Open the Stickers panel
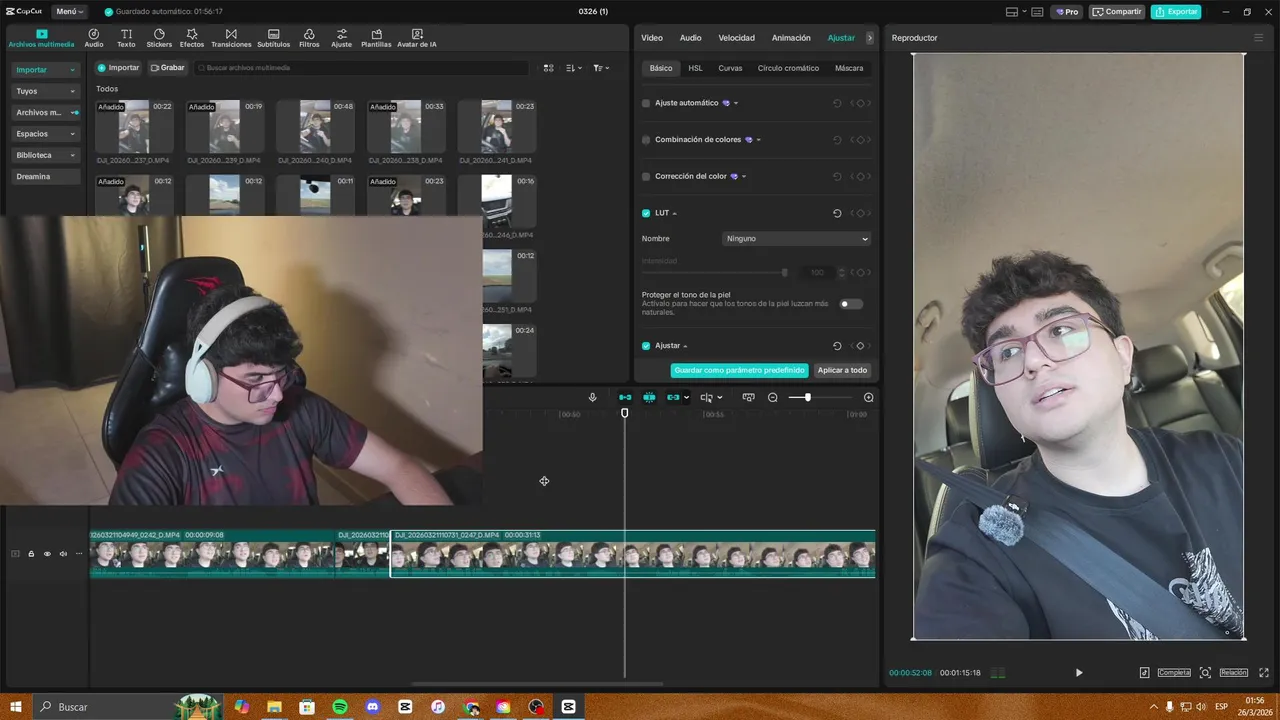The width and height of the screenshot is (1280, 720). (159, 38)
